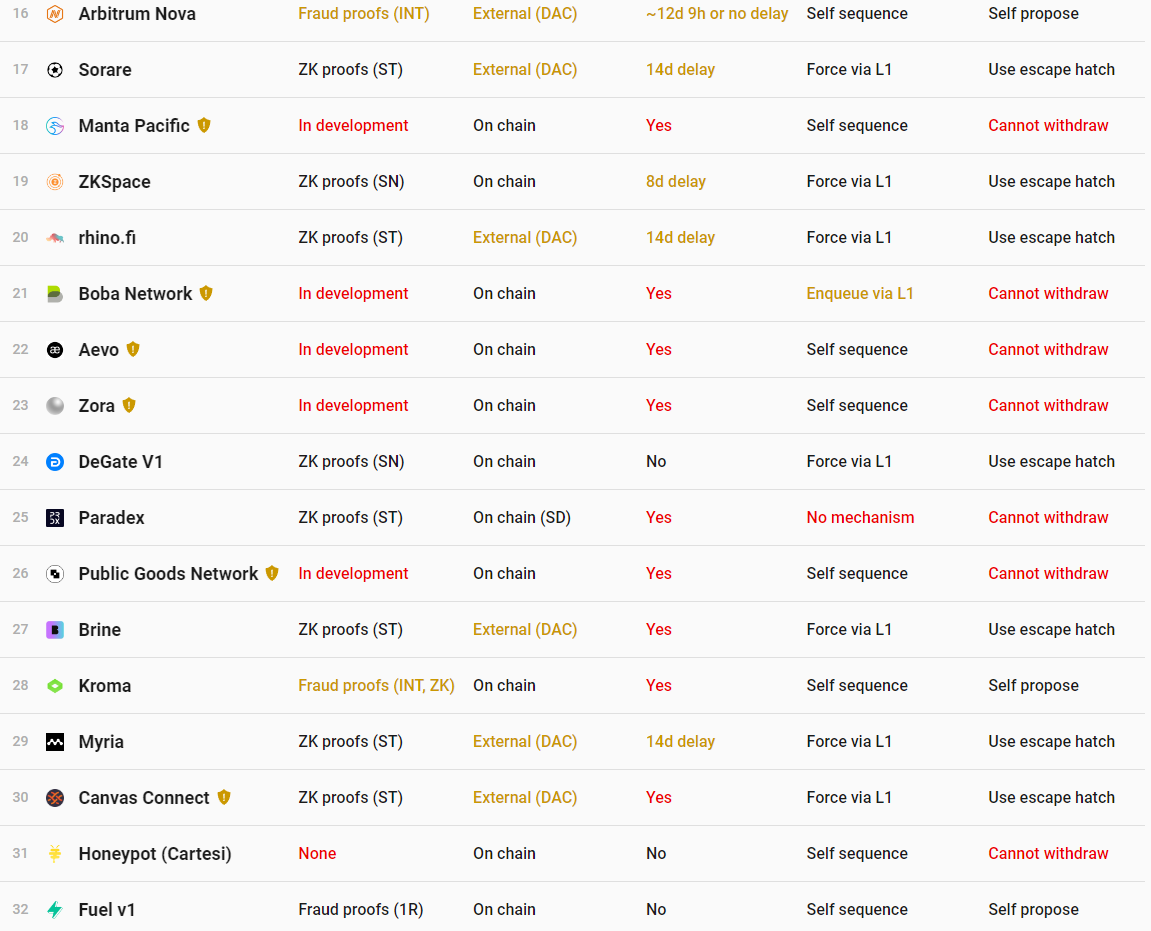Viewport: 1151px width, 931px height.
Task: Click the Boba Network warning shield
Action: tap(206, 294)
